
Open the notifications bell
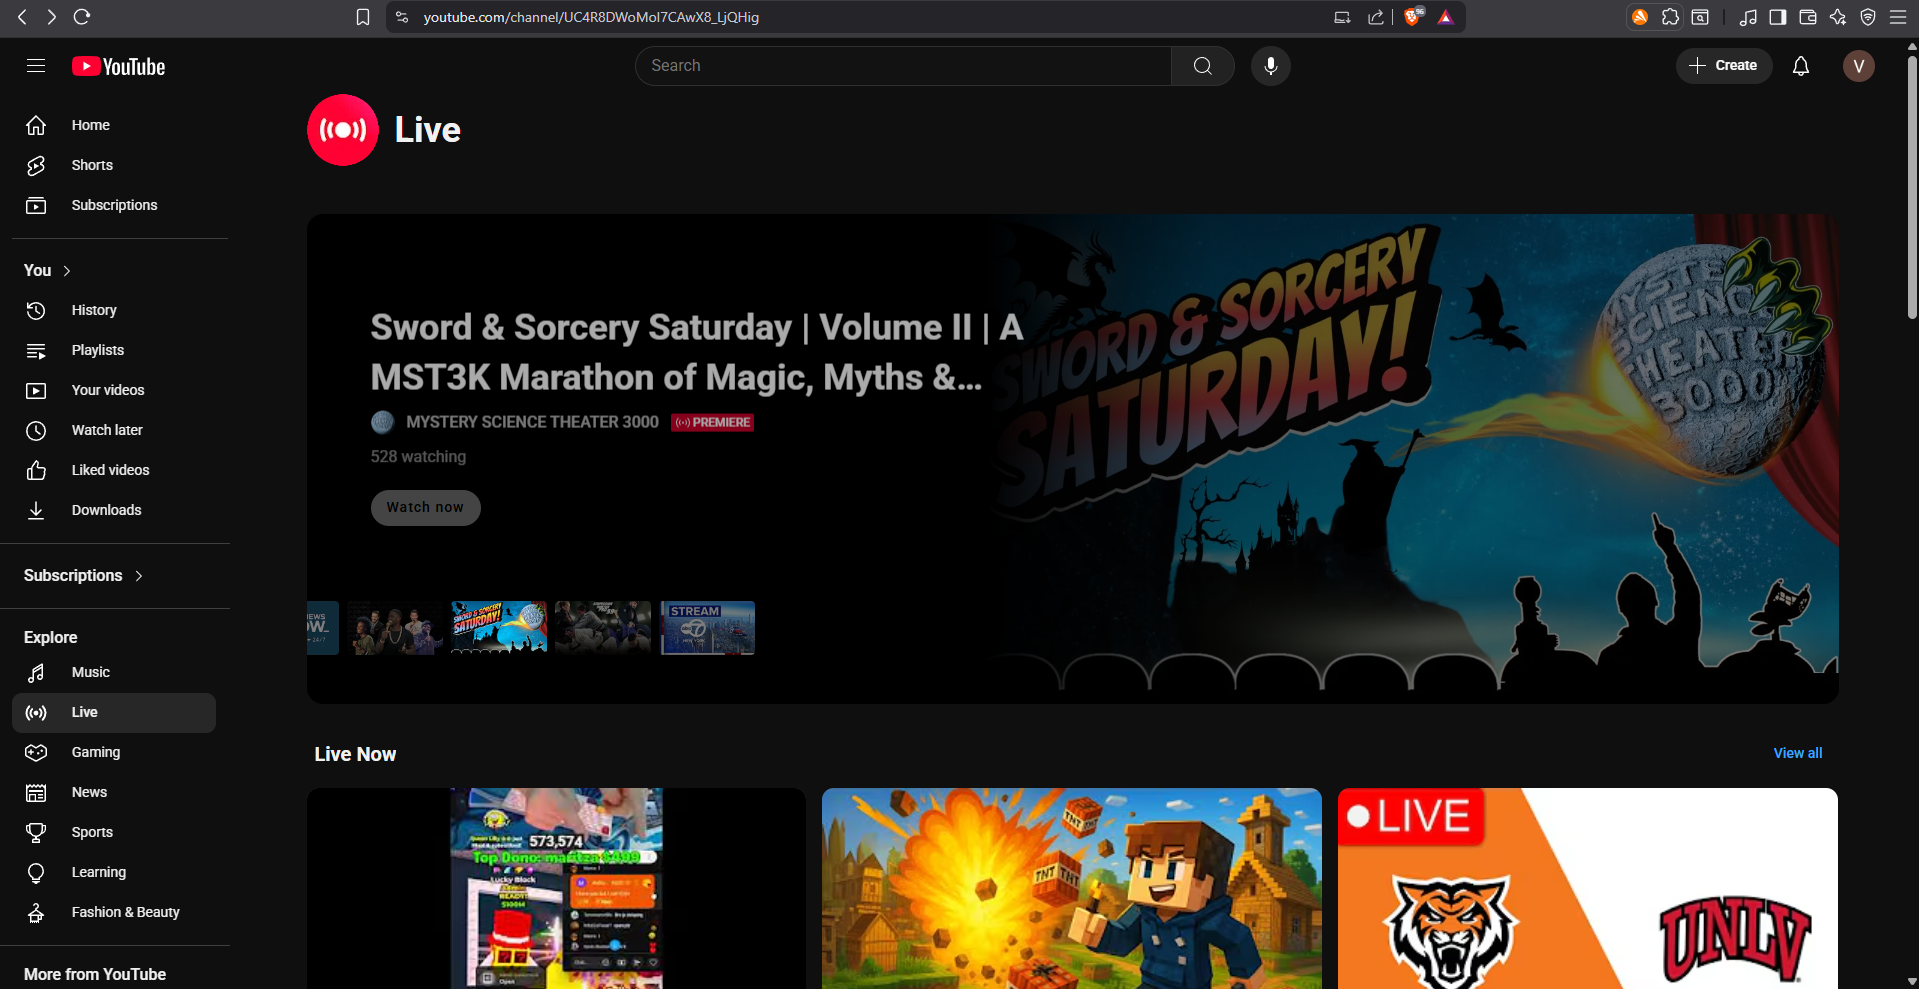tap(1800, 66)
